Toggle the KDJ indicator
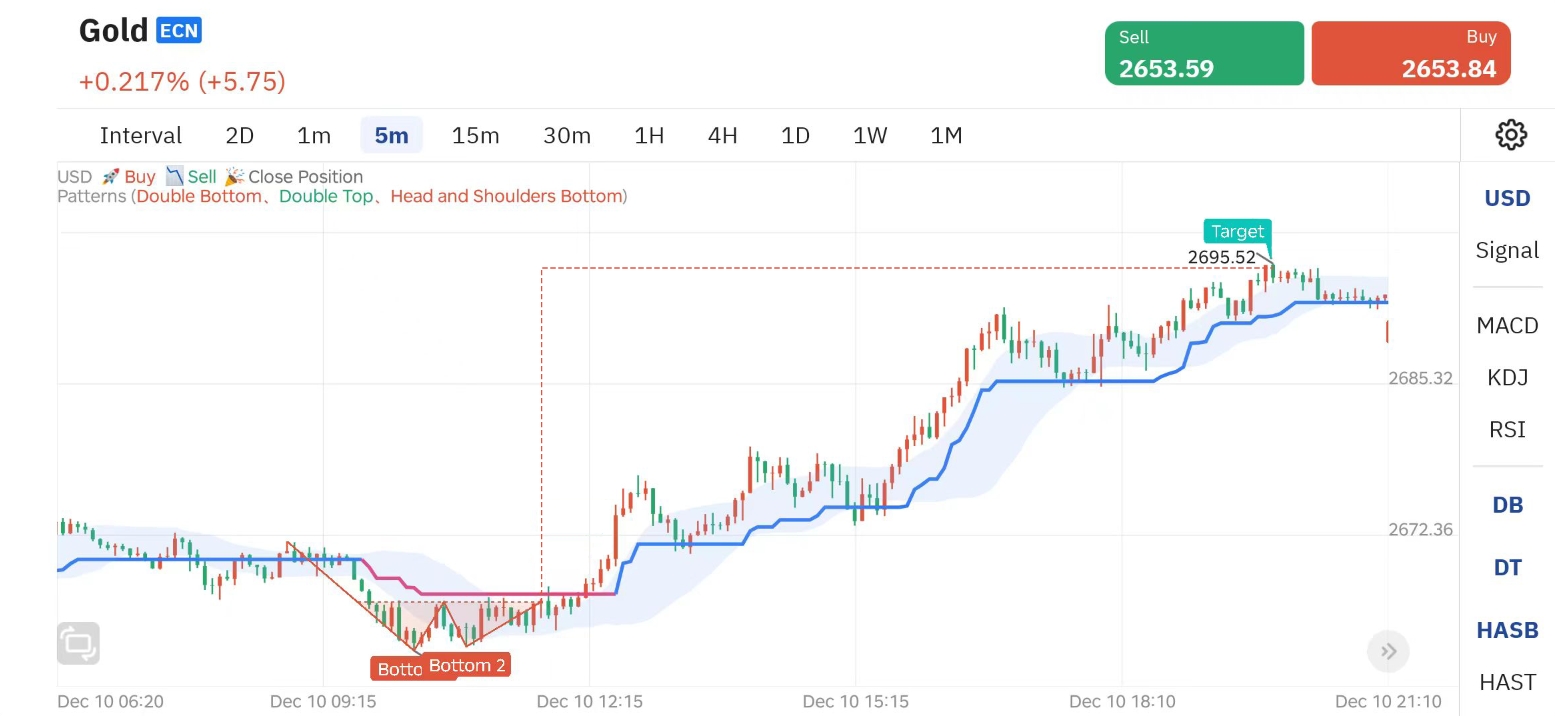This screenshot has width=1555, height=716. click(x=1507, y=377)
